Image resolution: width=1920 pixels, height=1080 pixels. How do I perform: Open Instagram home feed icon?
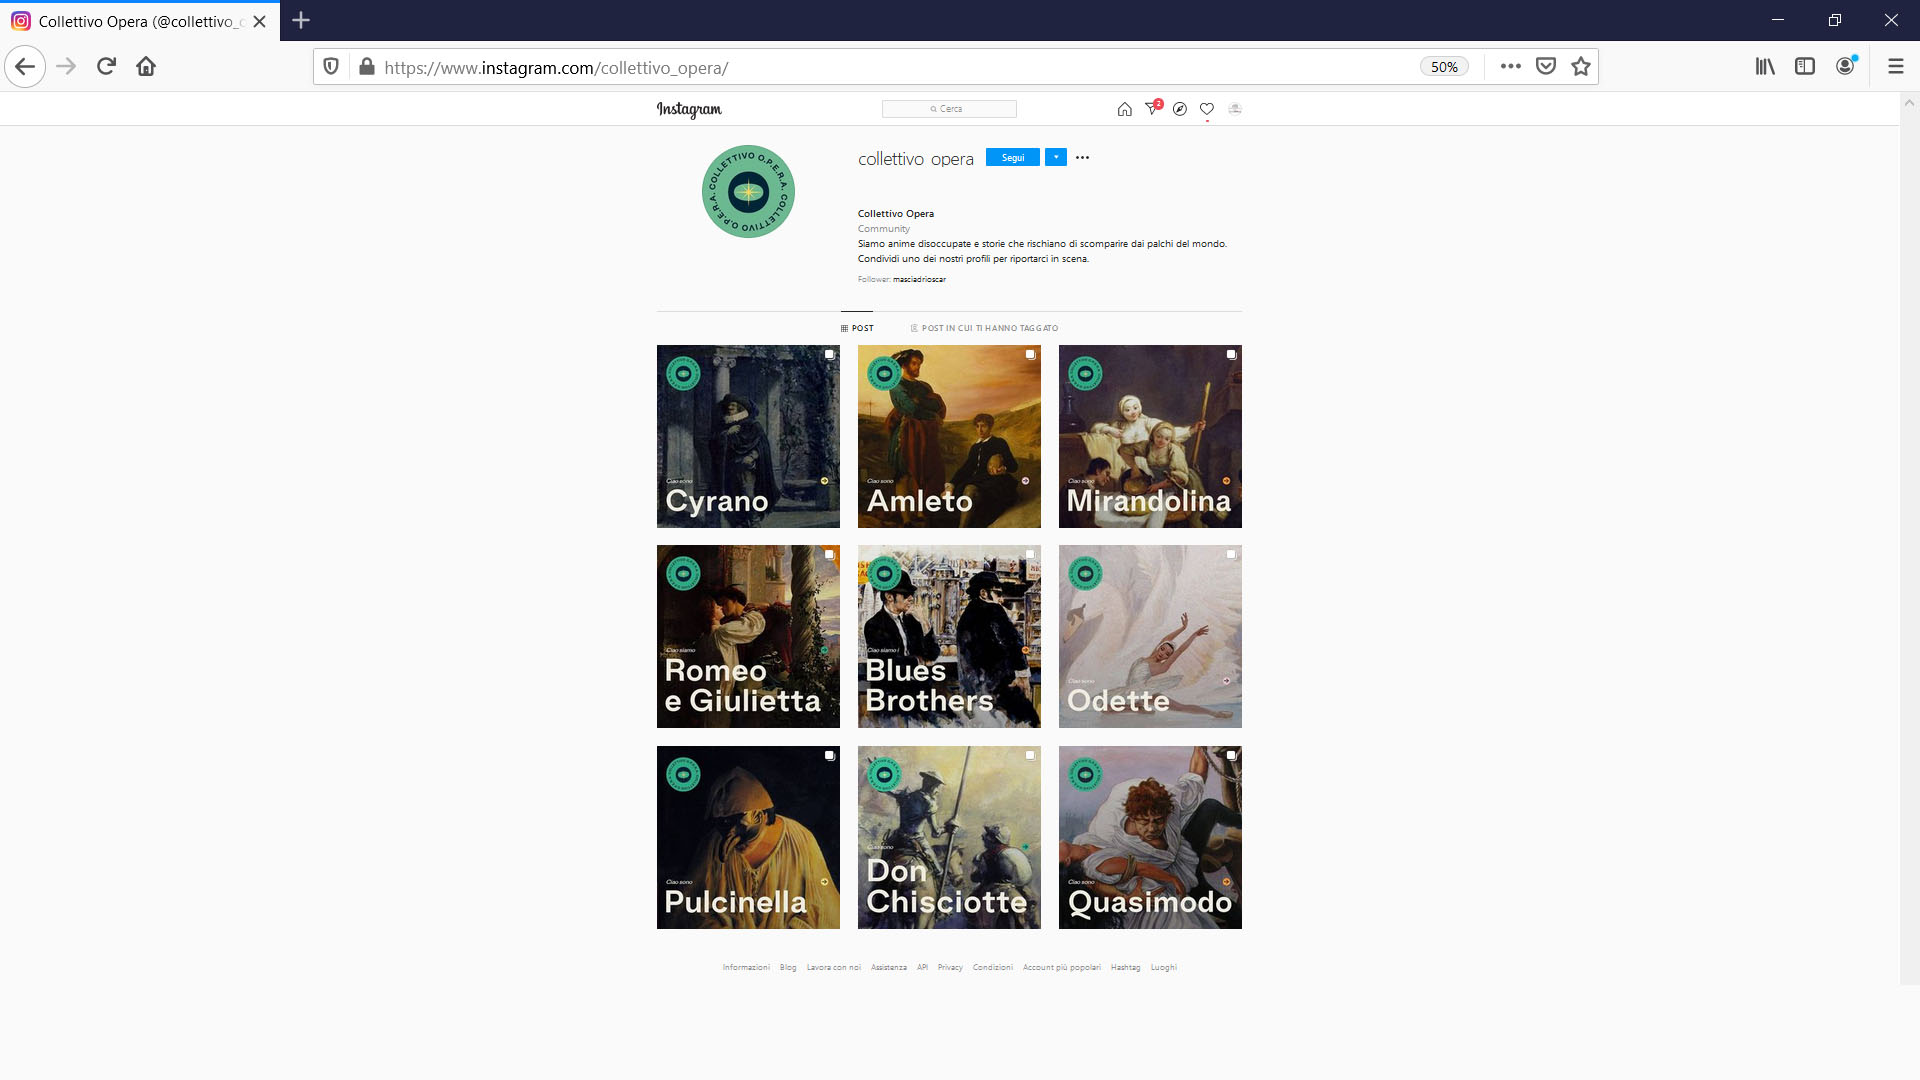coord(1124,109)
